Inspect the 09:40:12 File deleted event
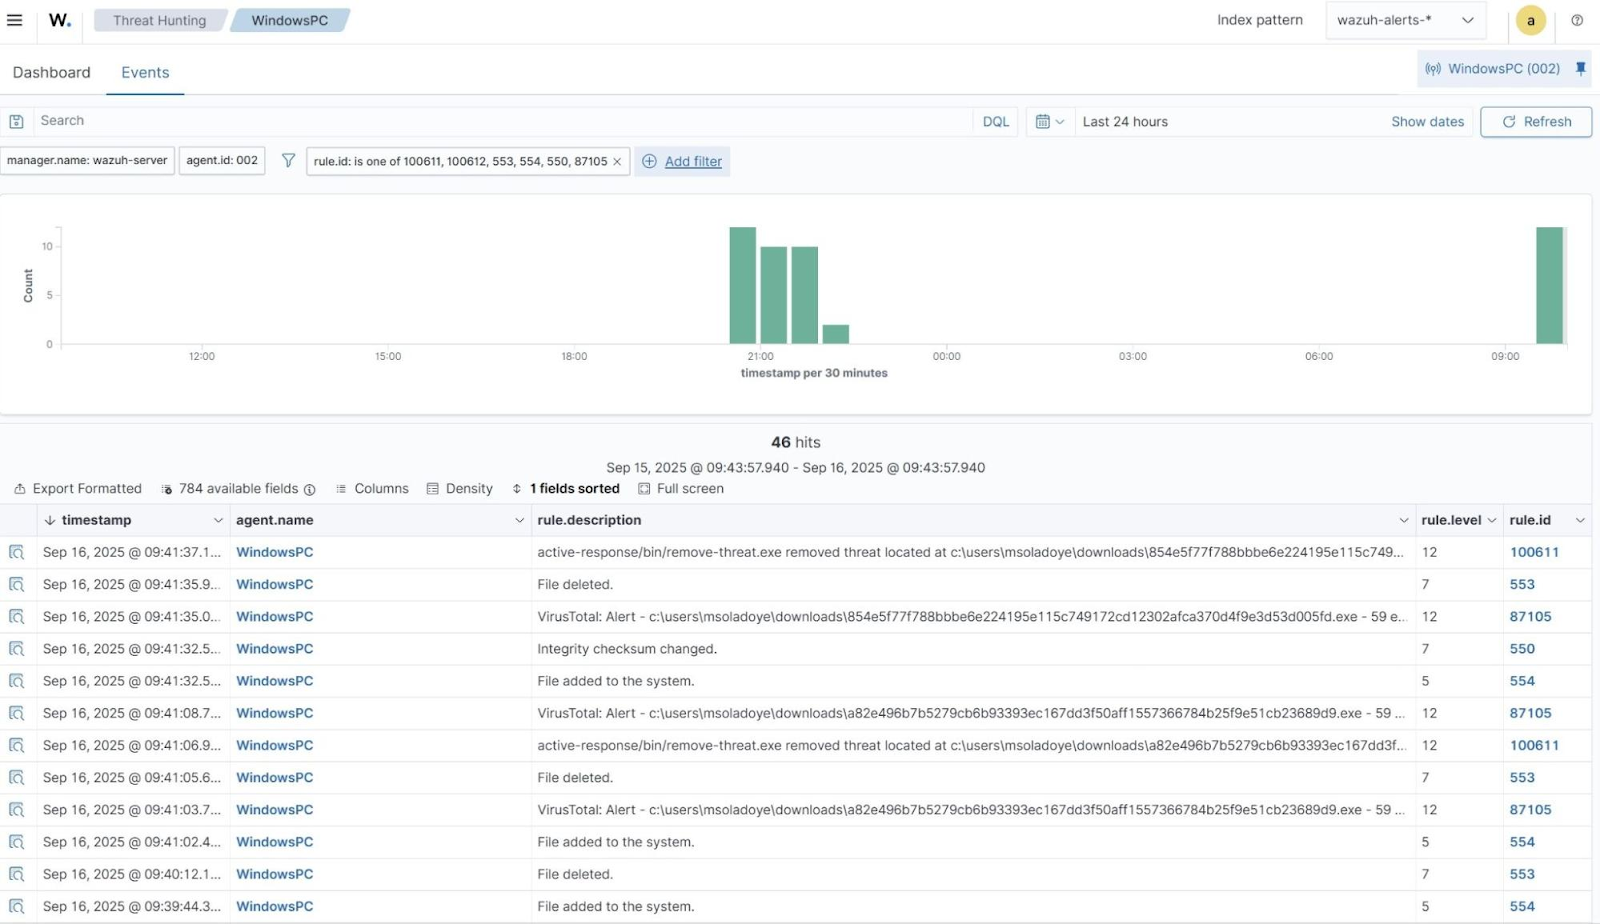 [x=16, y=874]
